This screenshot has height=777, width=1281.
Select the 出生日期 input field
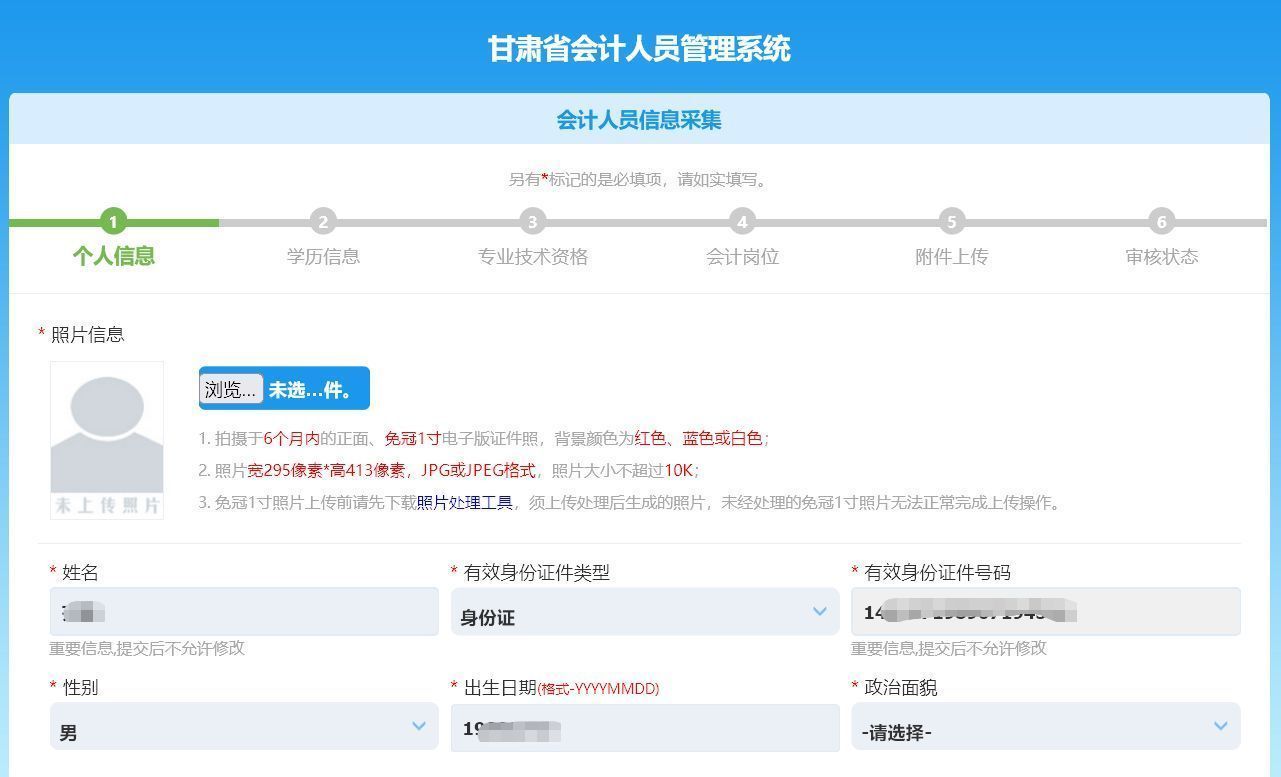tap(645, 727)
